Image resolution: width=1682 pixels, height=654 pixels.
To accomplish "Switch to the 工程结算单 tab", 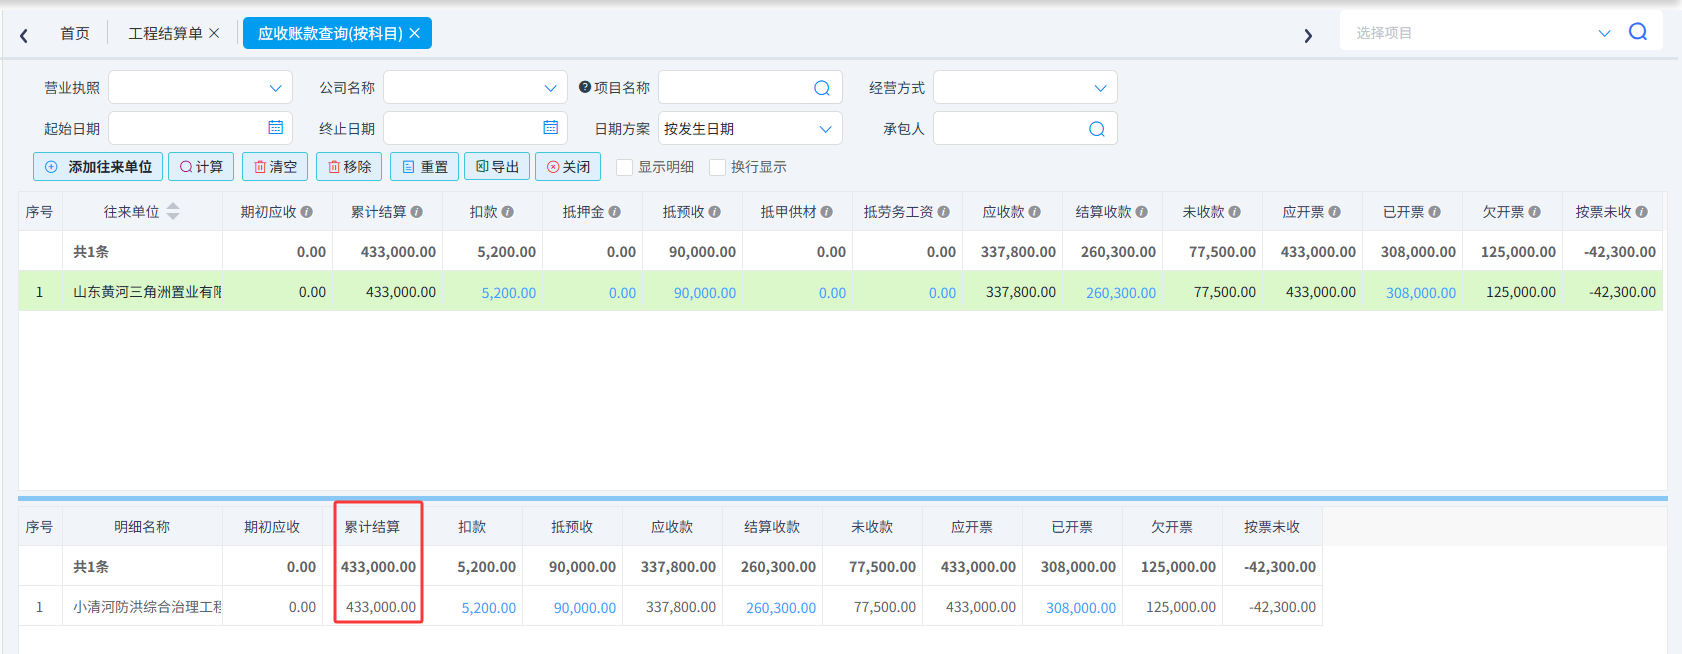I will coord(165,33).
